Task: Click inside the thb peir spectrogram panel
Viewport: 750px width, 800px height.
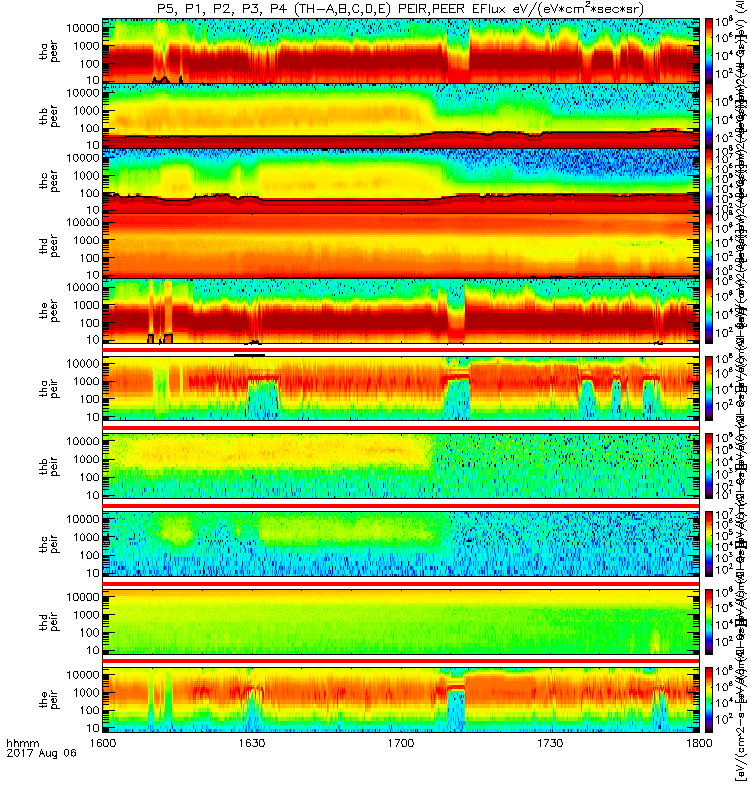Action: click(401, 466)
